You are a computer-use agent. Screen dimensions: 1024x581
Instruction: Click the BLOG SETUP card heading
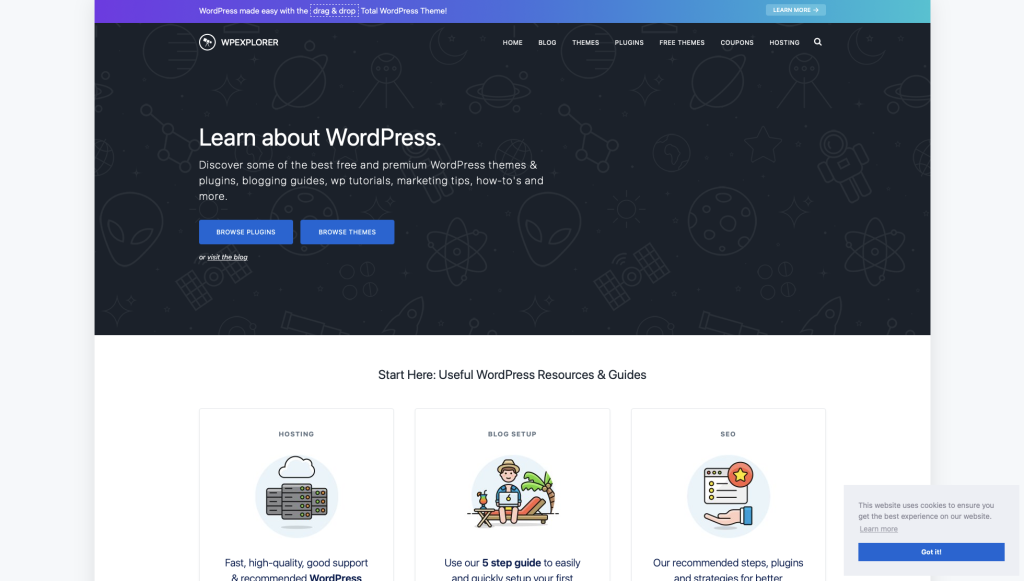point(513,434)
